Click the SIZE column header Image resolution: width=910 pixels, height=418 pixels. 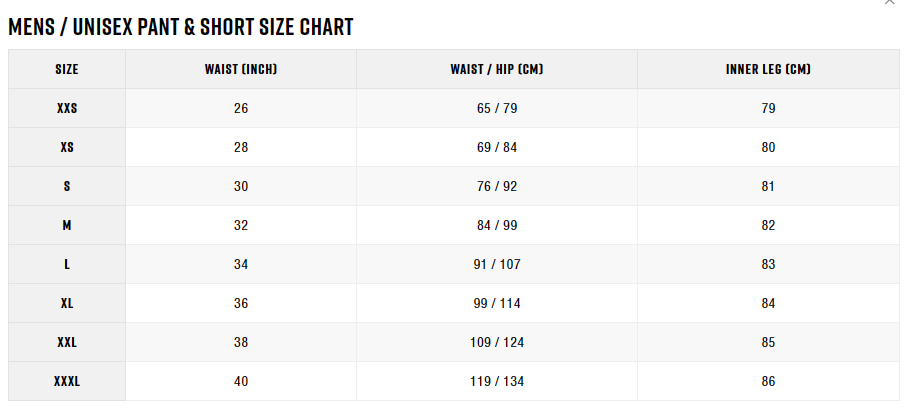67,69
